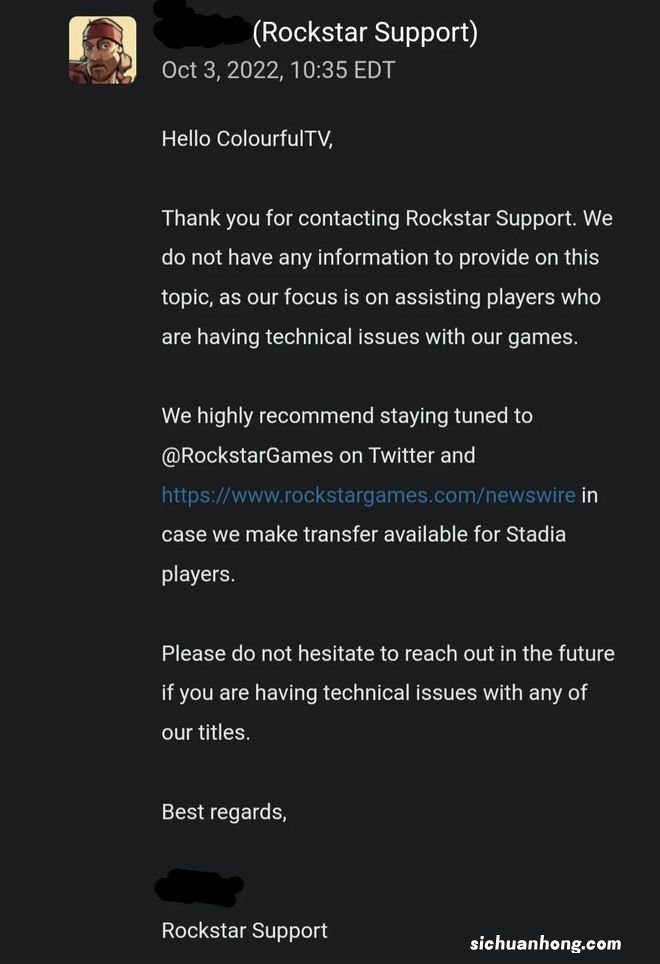
Task: Click the sichuanhong.com watermark
Action: coord(546,943)
